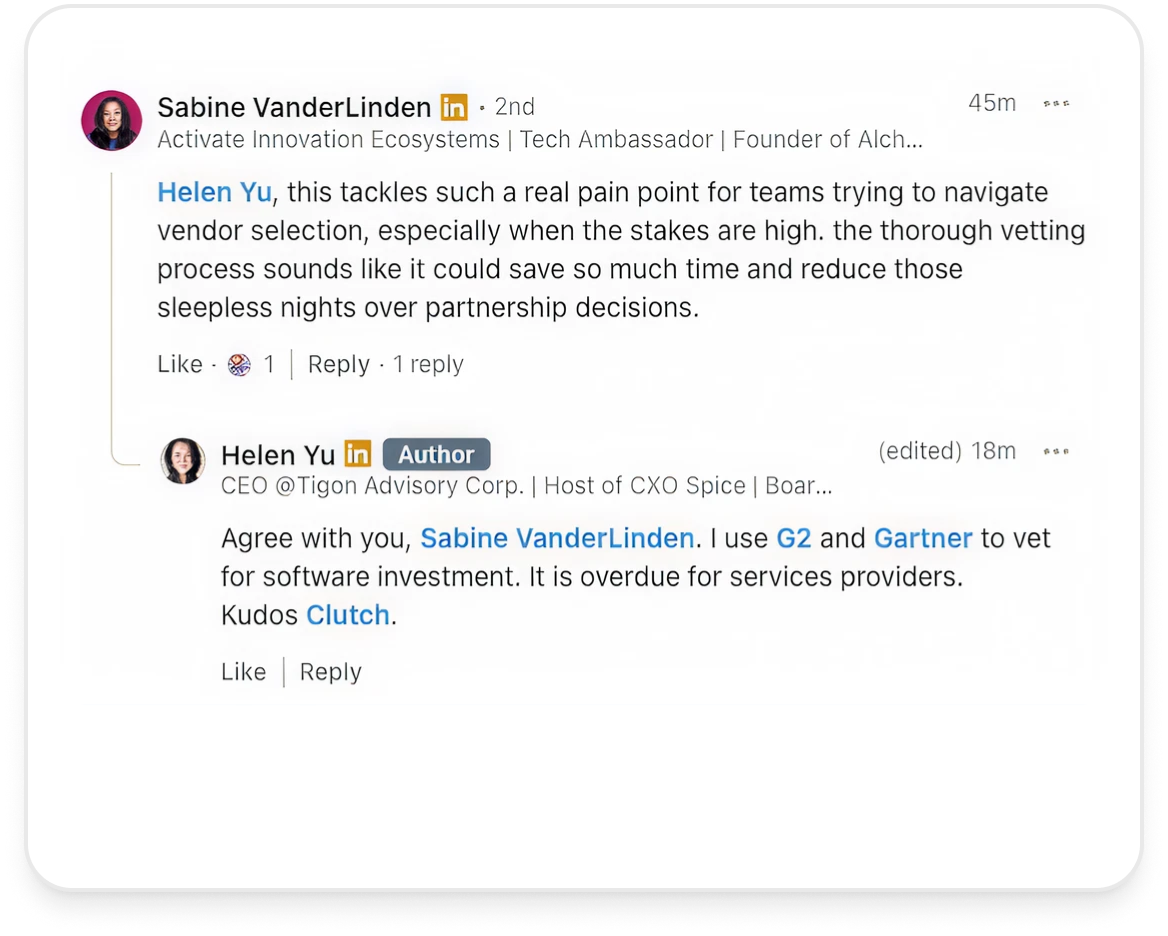Open three-dot menu on Helen's reply
The width and height of the screenshot is (1168, 936).
1055,452
